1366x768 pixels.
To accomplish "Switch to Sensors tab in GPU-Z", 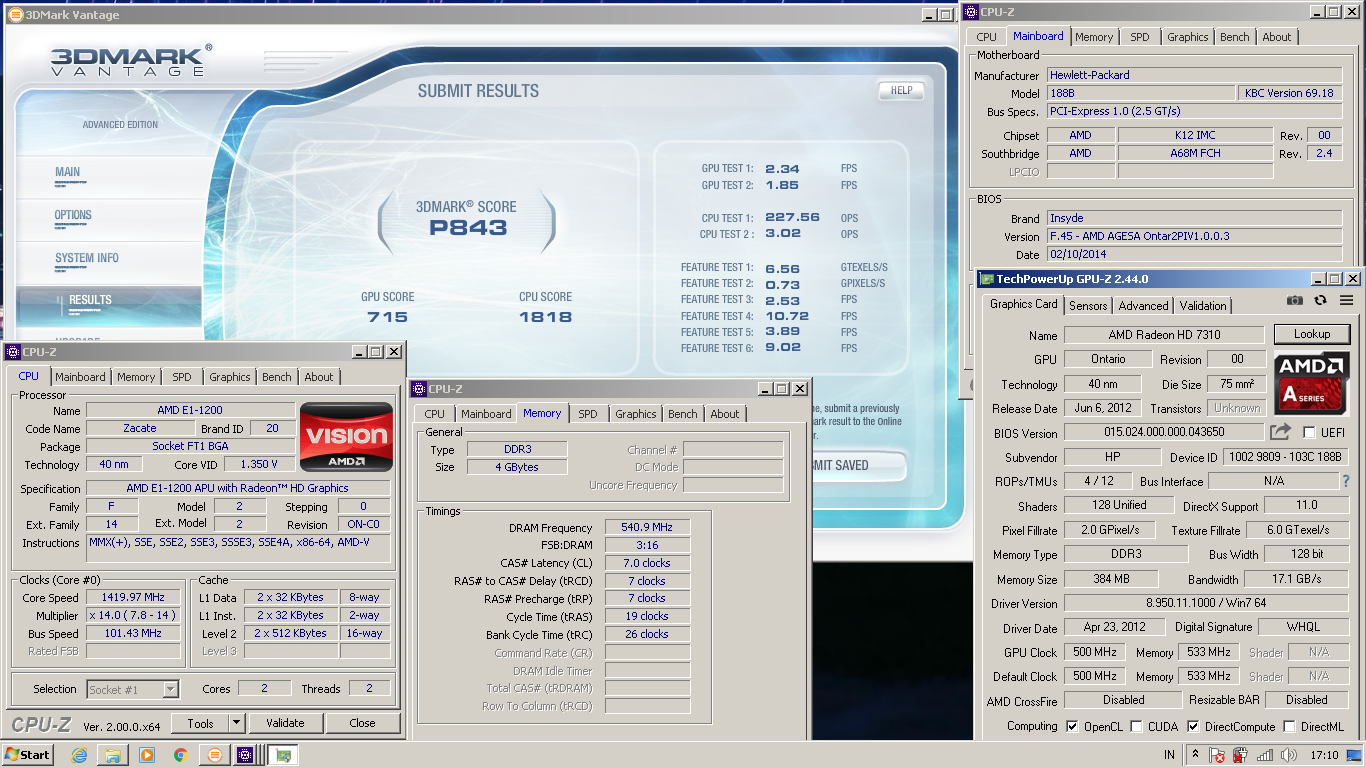I will click(x=1088, y=306).
